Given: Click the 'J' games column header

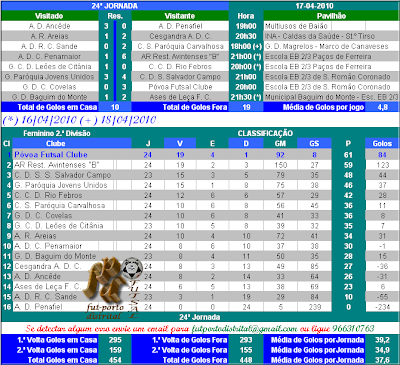Looking at the screenshot, I should pos(148,143).
